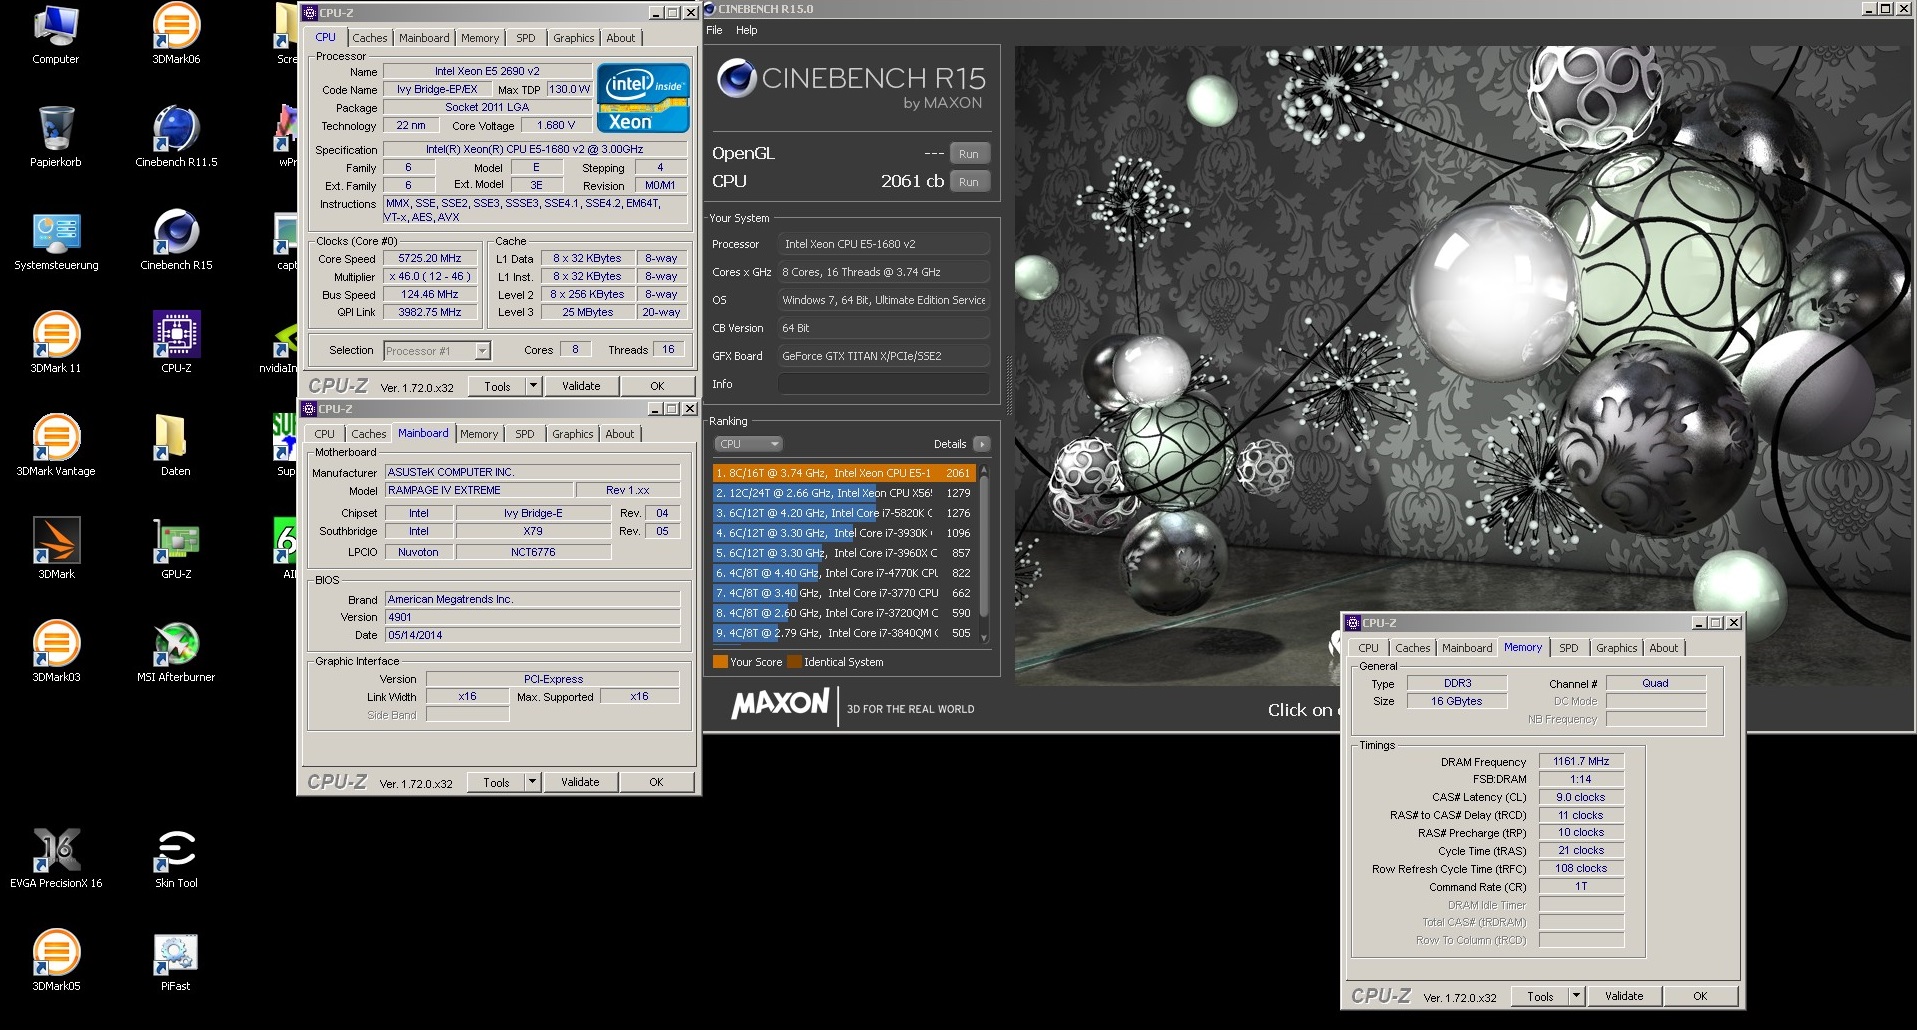Select the Cinebench R15 desktop shortcut

[x=176, y=241]
